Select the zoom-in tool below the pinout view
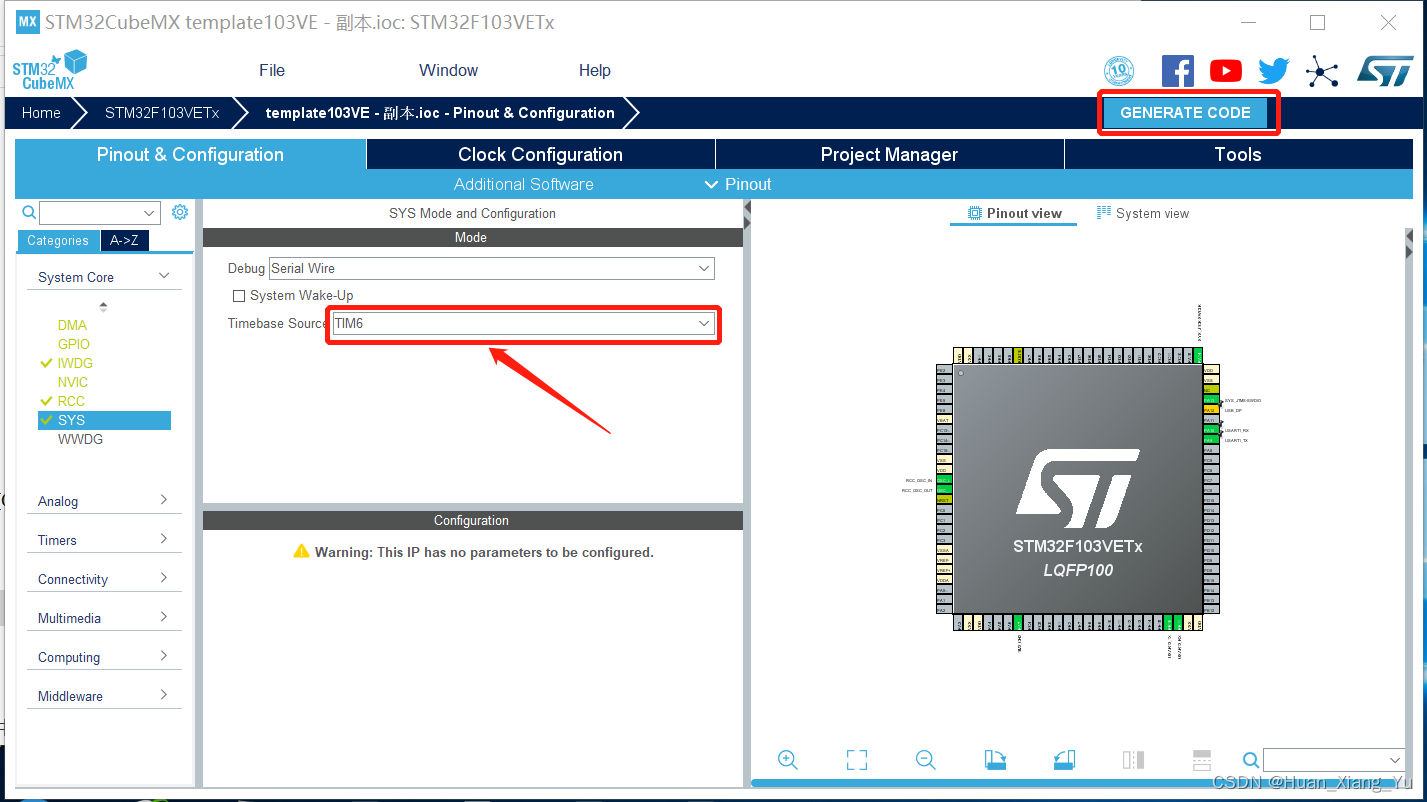 click(788, 760)
